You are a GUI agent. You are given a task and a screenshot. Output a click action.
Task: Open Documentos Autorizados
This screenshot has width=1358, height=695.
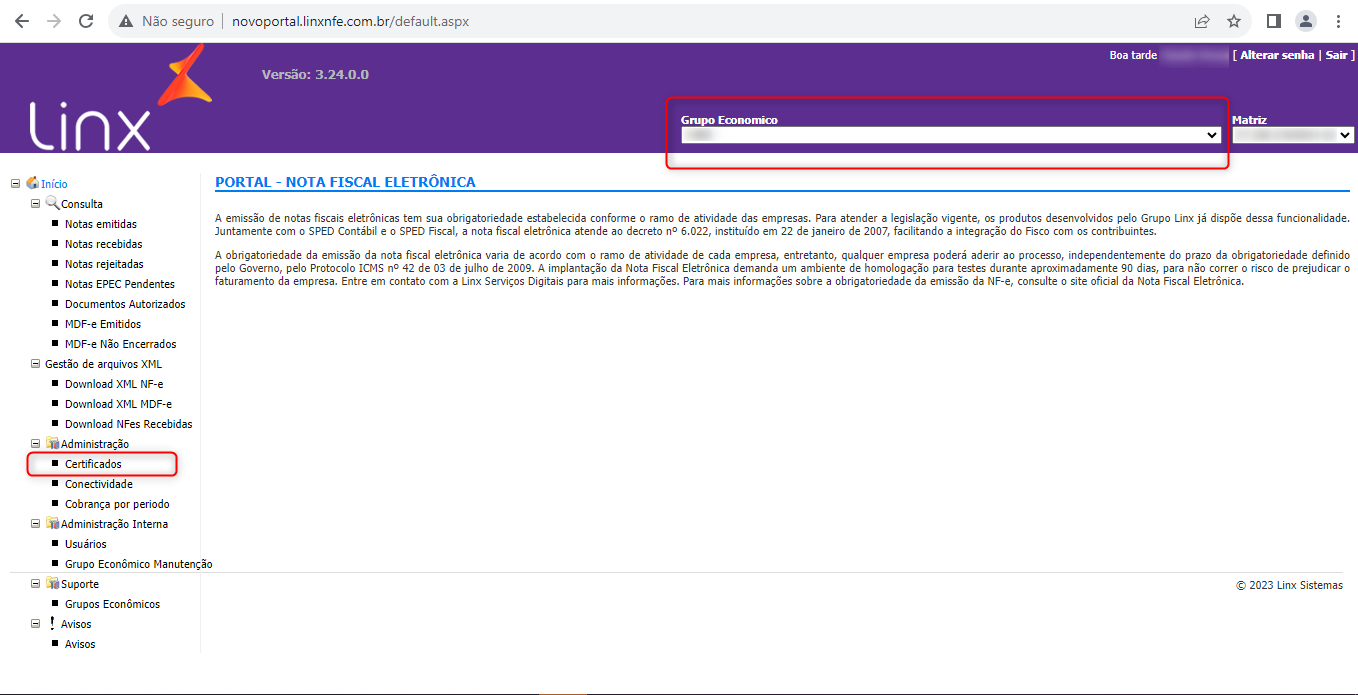(x=125, y=304)
